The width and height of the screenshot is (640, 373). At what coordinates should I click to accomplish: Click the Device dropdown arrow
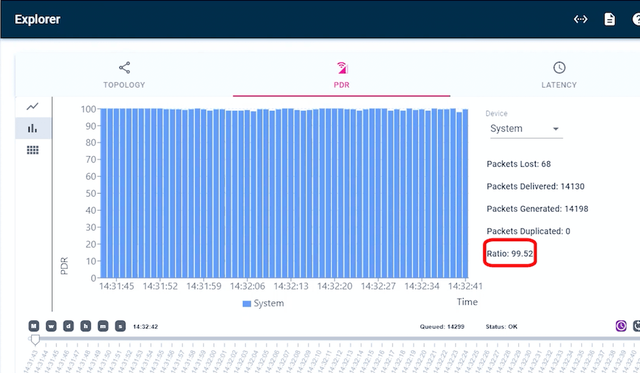556,129
